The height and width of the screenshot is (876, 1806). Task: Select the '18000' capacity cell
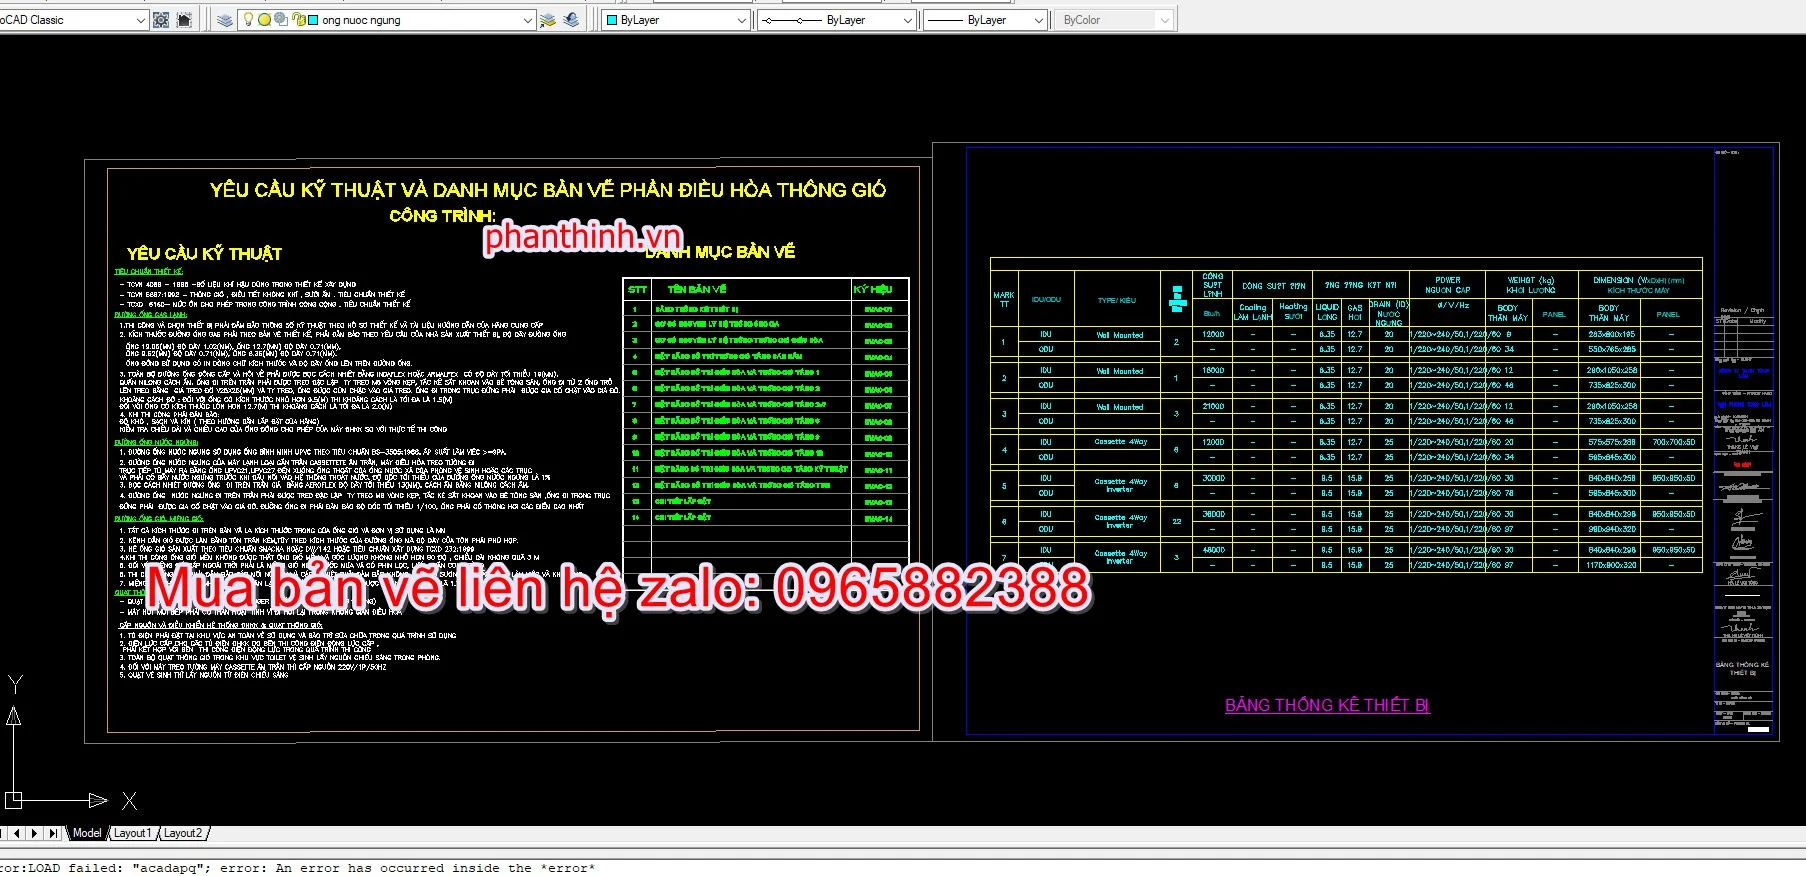point(1213,370)
